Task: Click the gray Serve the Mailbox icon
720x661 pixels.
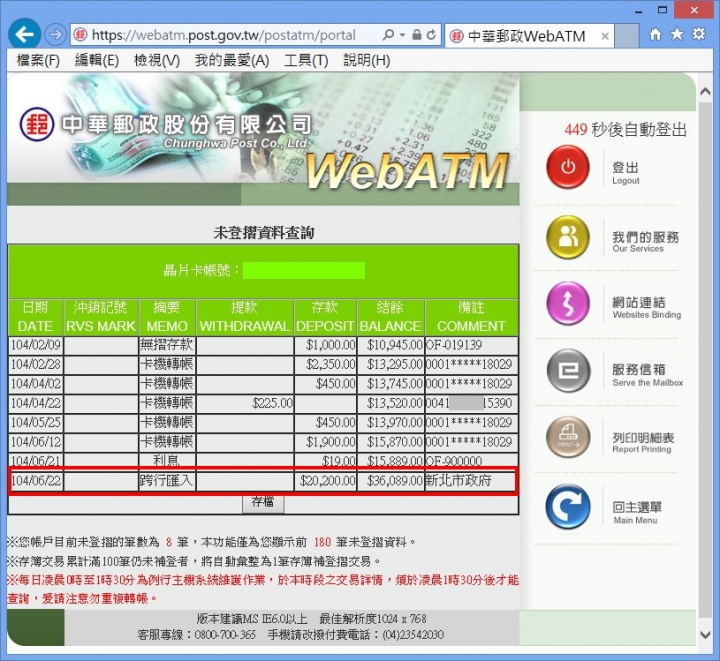Action: click(568, 370)
